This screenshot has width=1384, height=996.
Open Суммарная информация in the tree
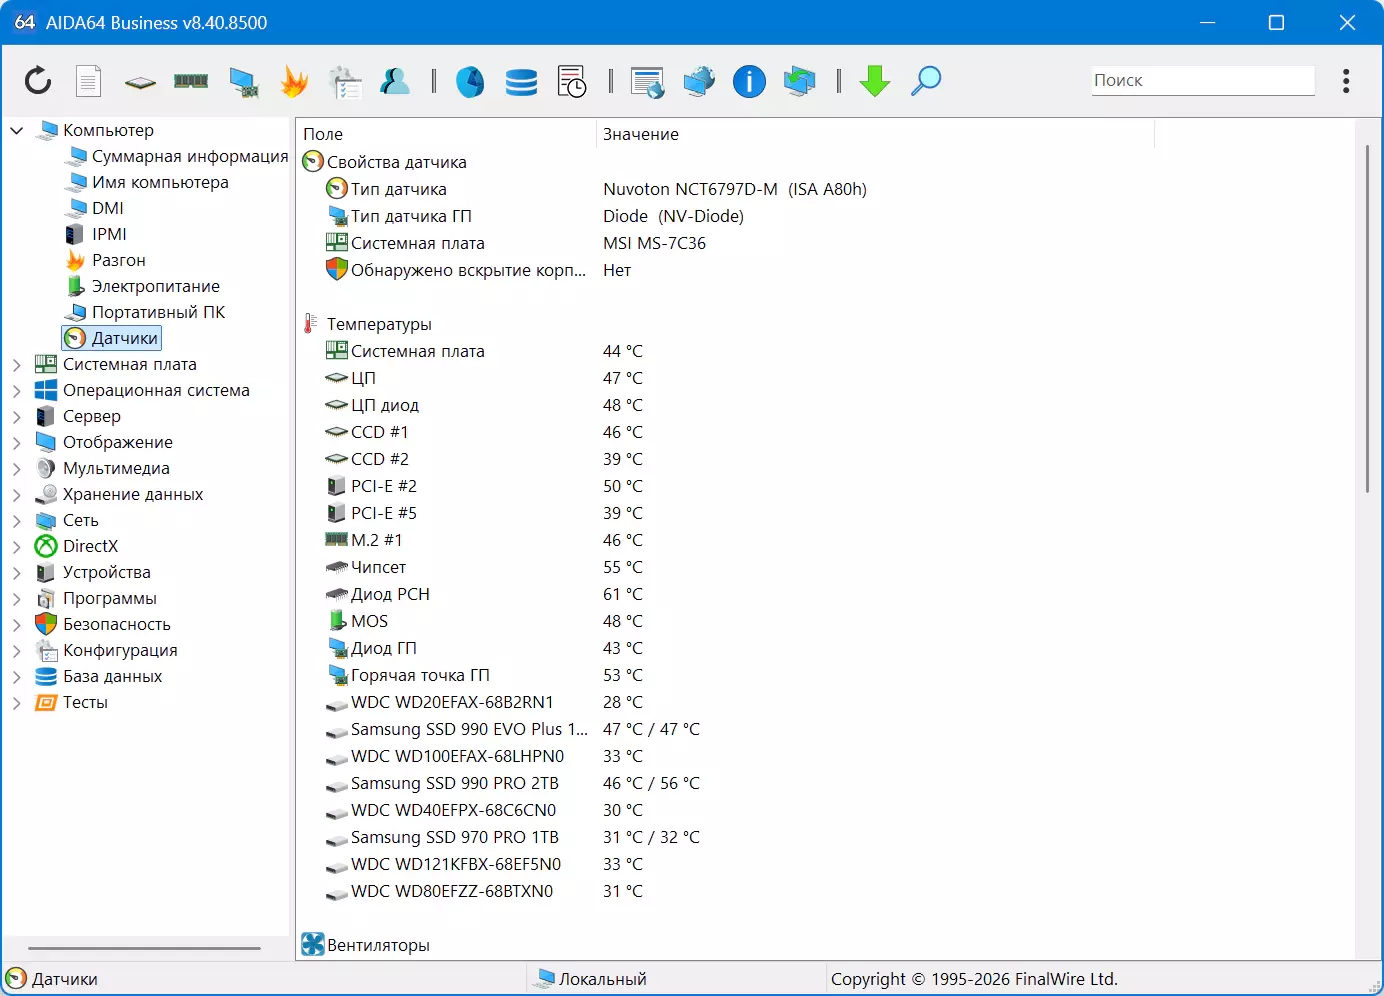(x=176, y=156)
